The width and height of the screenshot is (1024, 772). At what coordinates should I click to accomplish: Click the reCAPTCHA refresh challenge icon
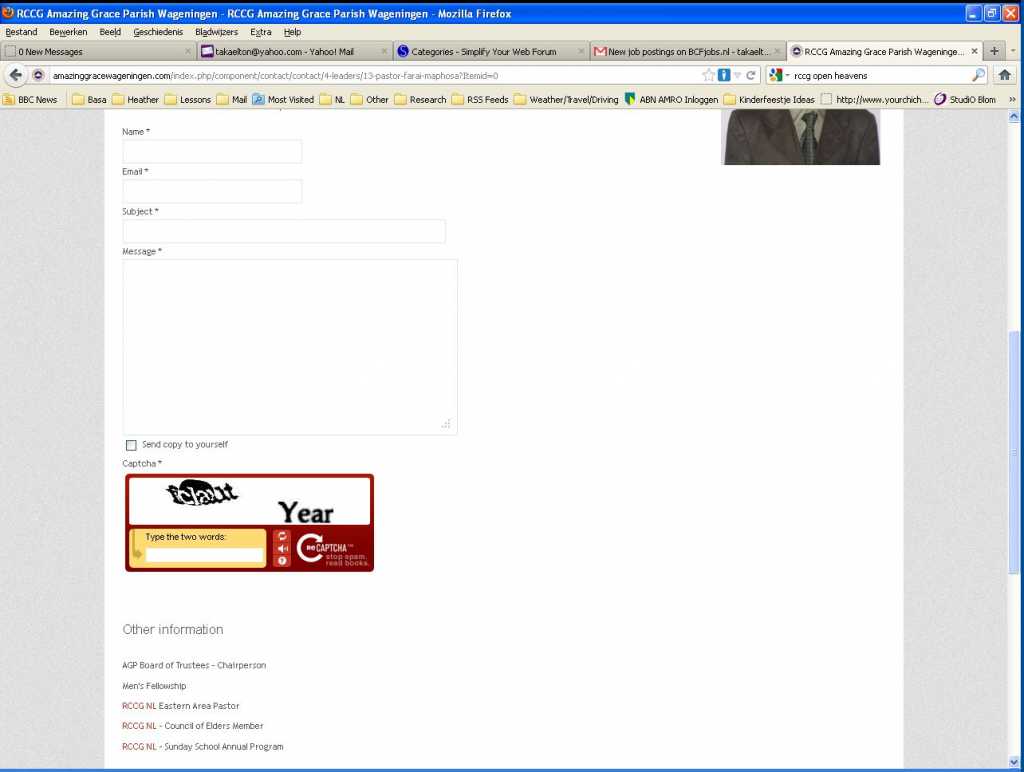[x=282, y=536]
